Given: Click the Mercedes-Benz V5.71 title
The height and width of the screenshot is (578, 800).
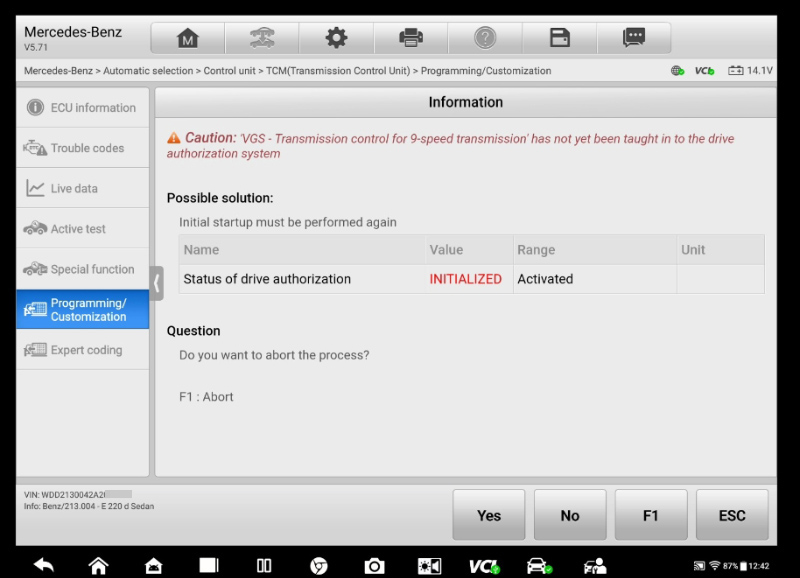Looking at the screenshot, I should pyautogui.click(x=73, y=38).
